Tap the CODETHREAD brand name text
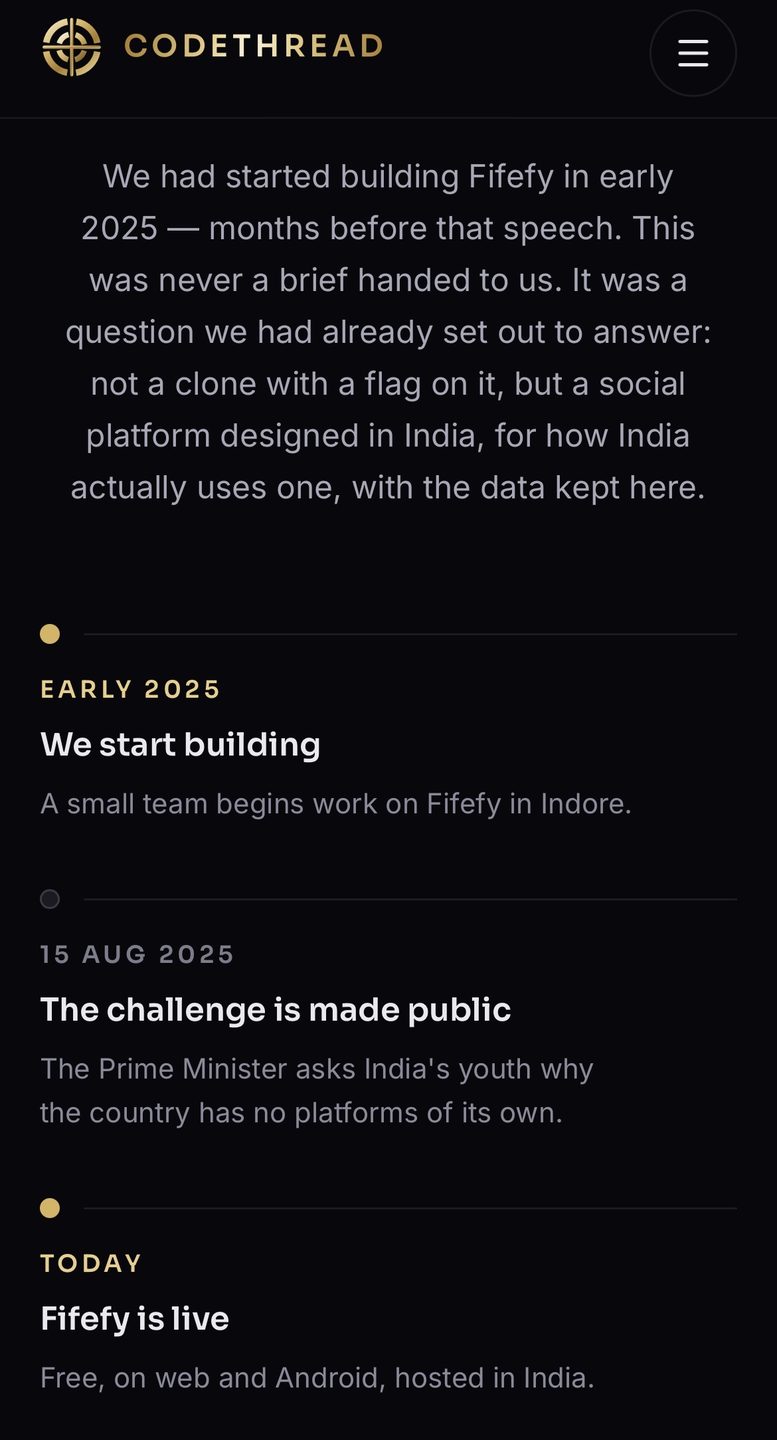Screen dimensions: 777x1440 point(253,46)
